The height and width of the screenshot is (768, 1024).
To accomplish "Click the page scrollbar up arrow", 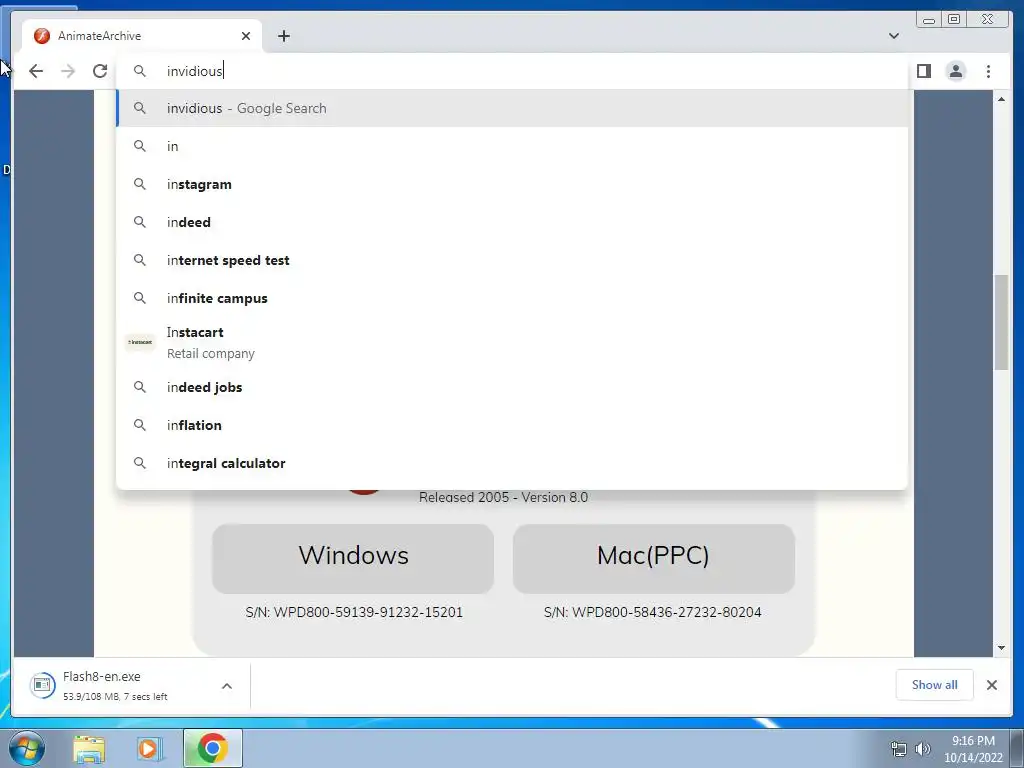I will [1001, 99].
